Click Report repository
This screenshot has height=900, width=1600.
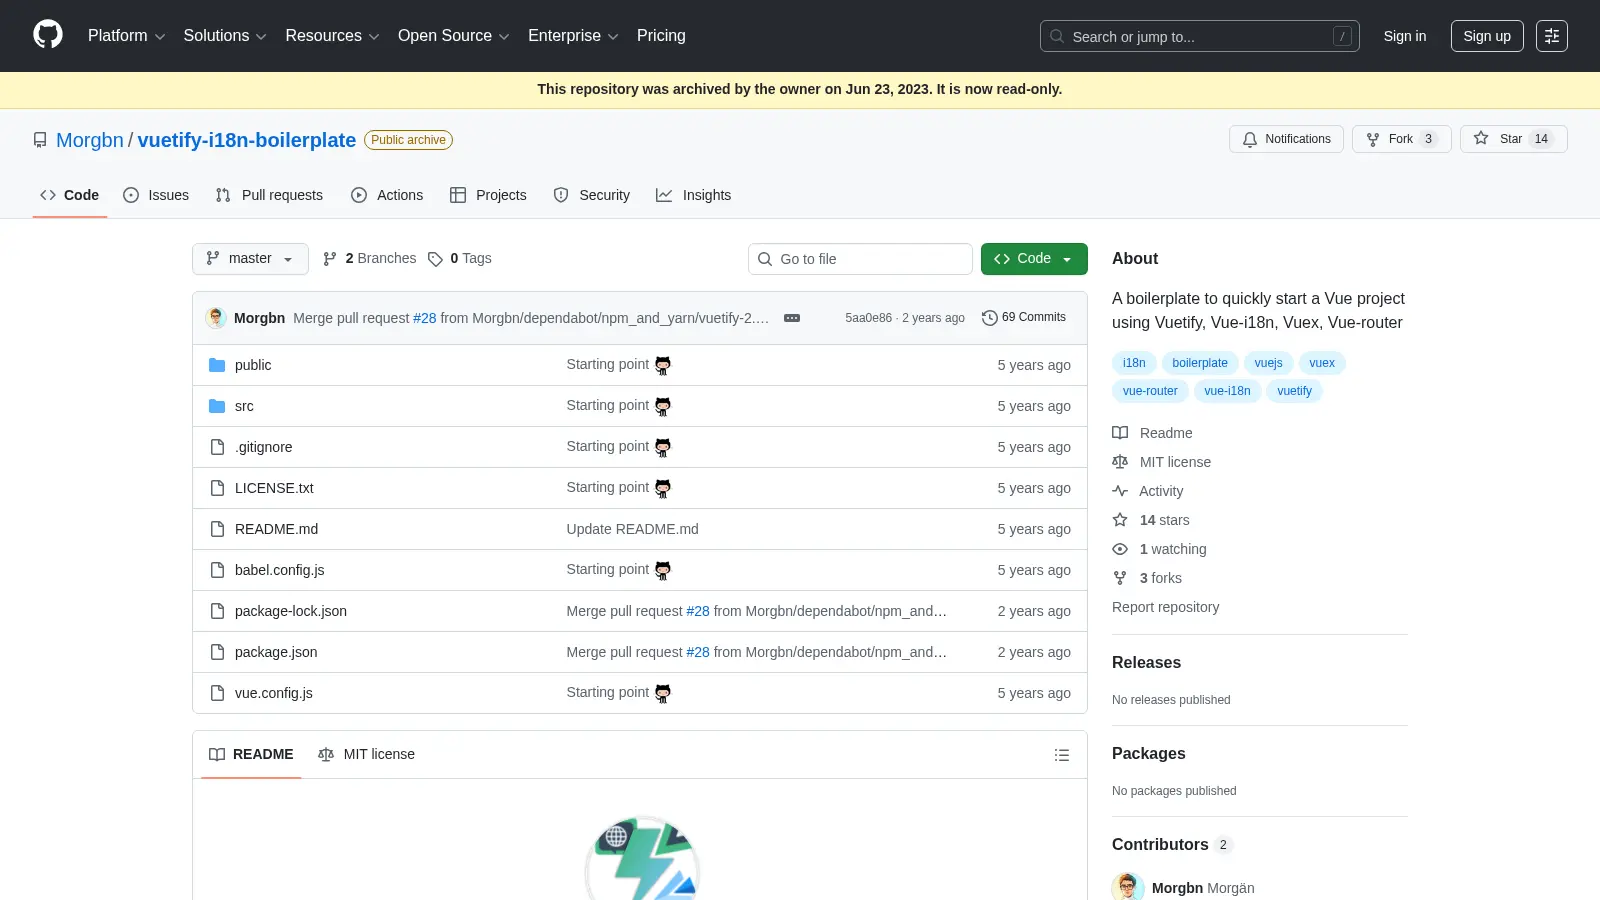(1165, 607)
